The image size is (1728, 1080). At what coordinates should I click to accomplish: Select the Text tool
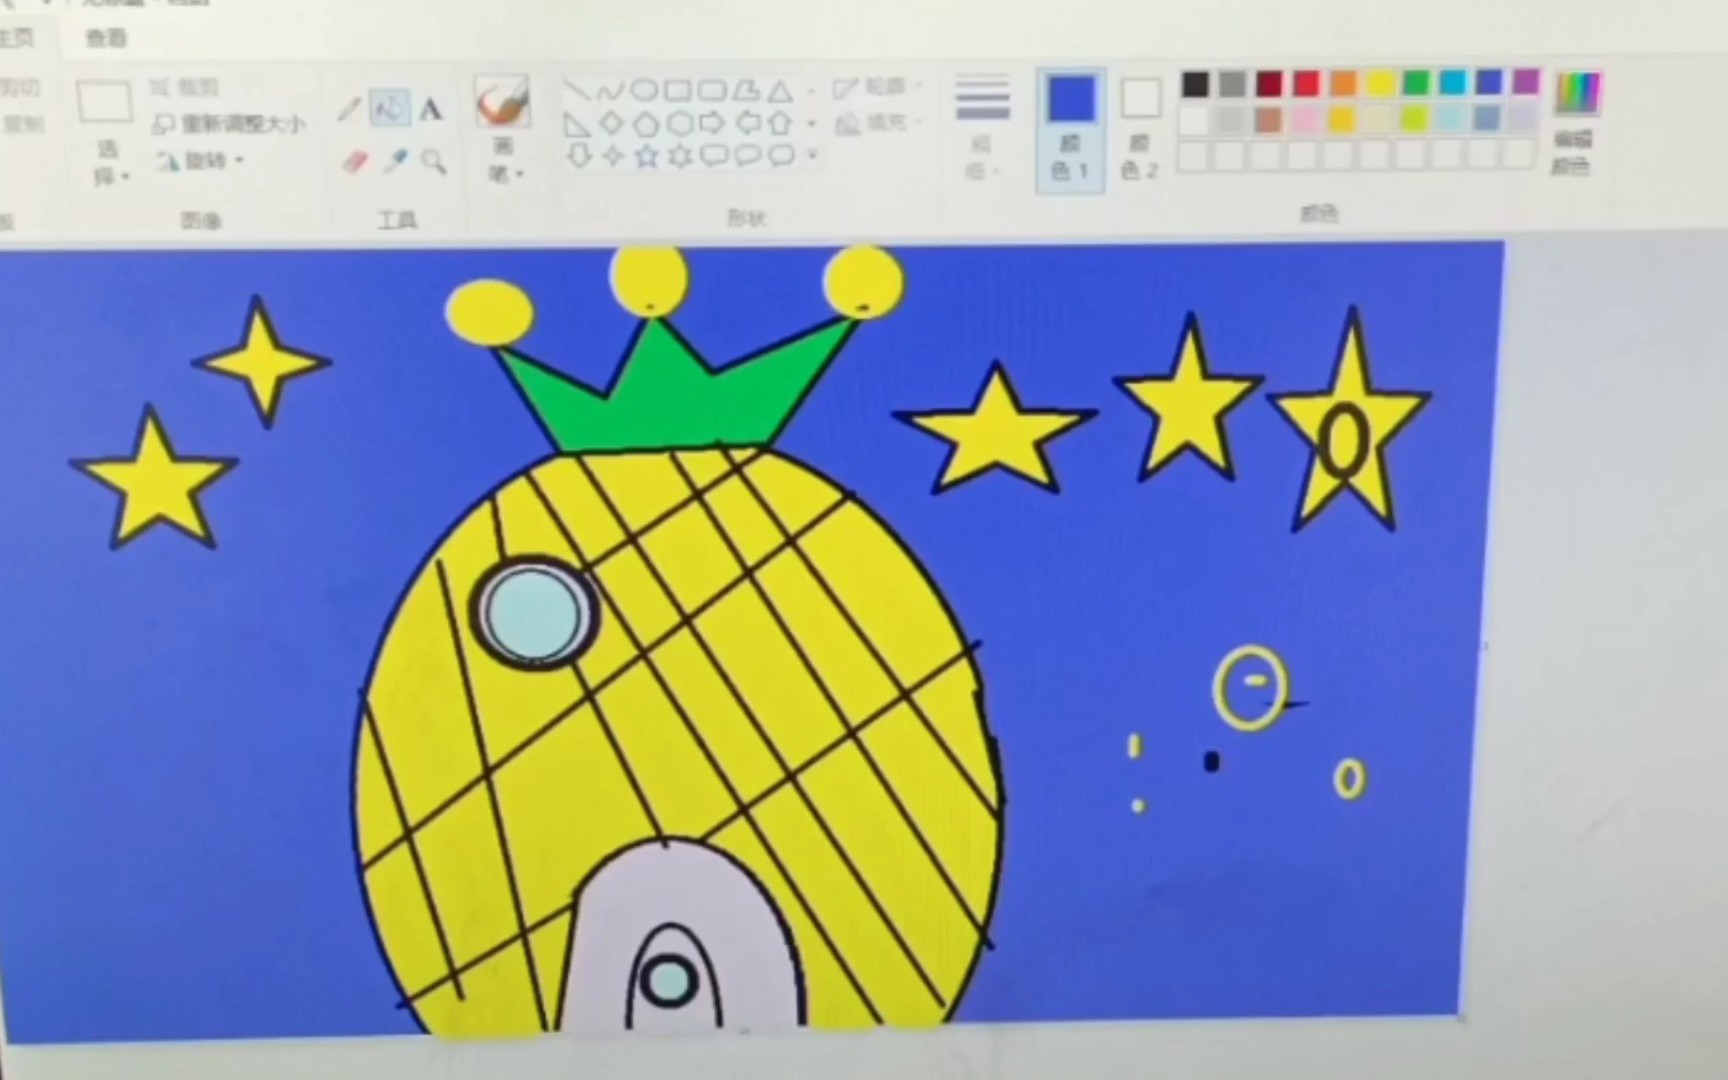pyautogui.click(x=430, y=110)
